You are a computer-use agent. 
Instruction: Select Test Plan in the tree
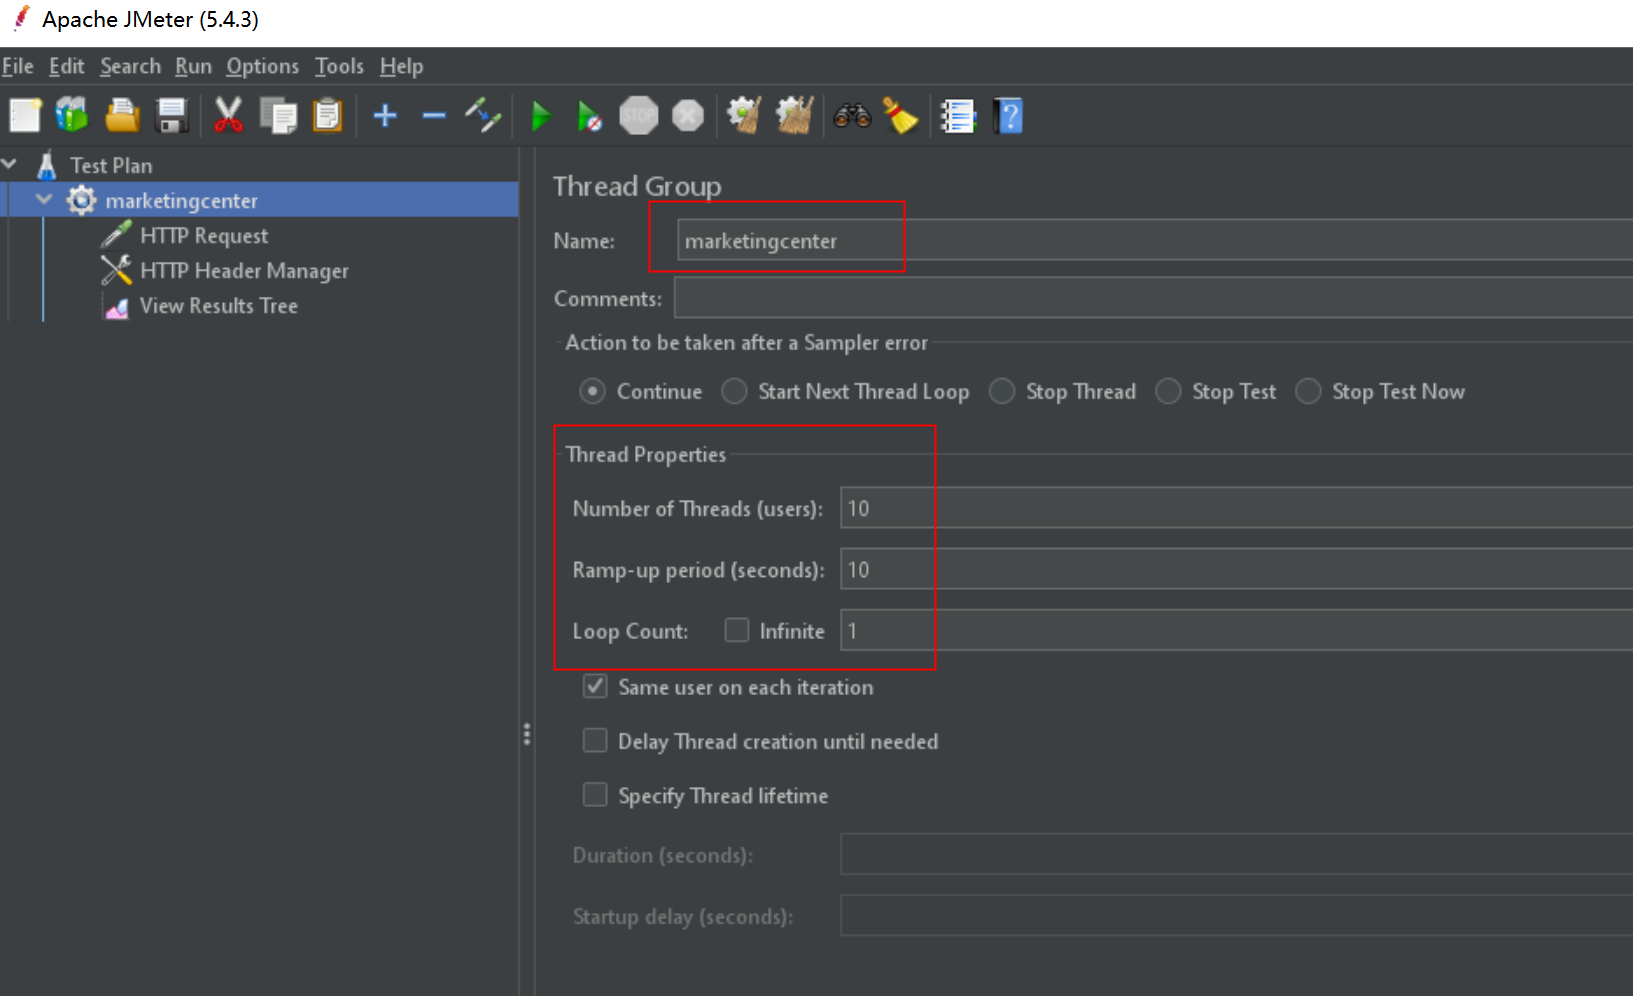coord(111,165)
